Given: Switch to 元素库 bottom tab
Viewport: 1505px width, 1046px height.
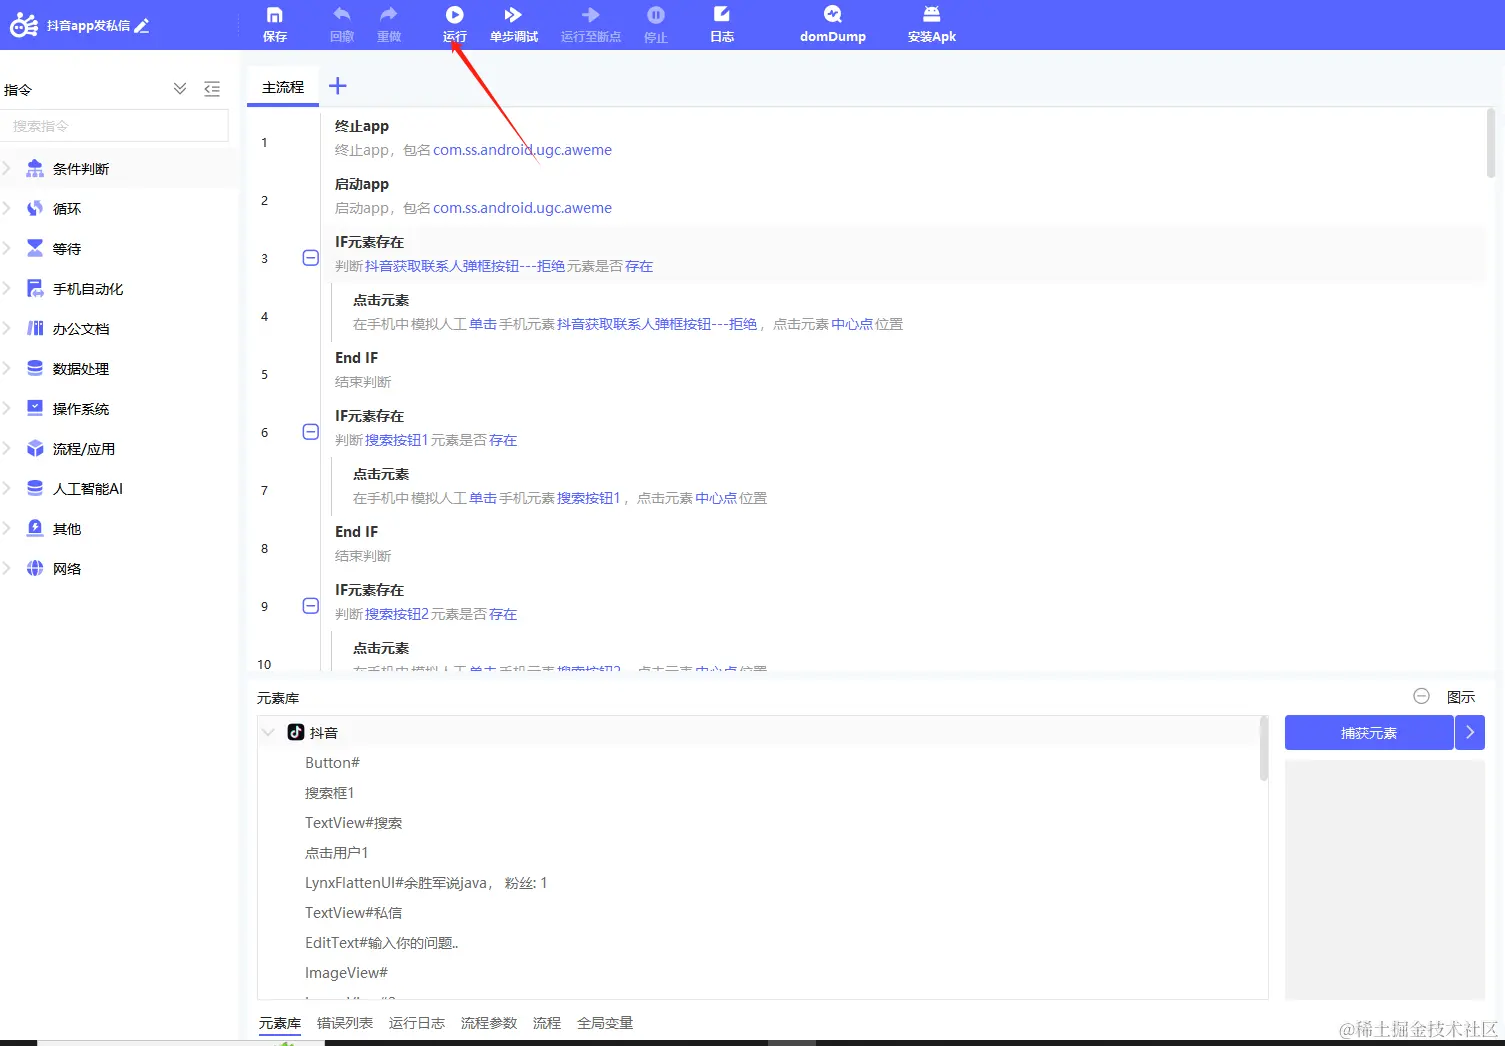Looking at the screenshot, I should [280, 1023].
